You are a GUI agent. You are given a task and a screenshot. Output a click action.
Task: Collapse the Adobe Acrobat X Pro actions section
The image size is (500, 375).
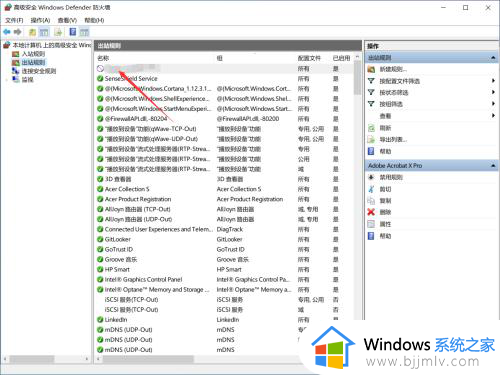(x=493, y=166)
